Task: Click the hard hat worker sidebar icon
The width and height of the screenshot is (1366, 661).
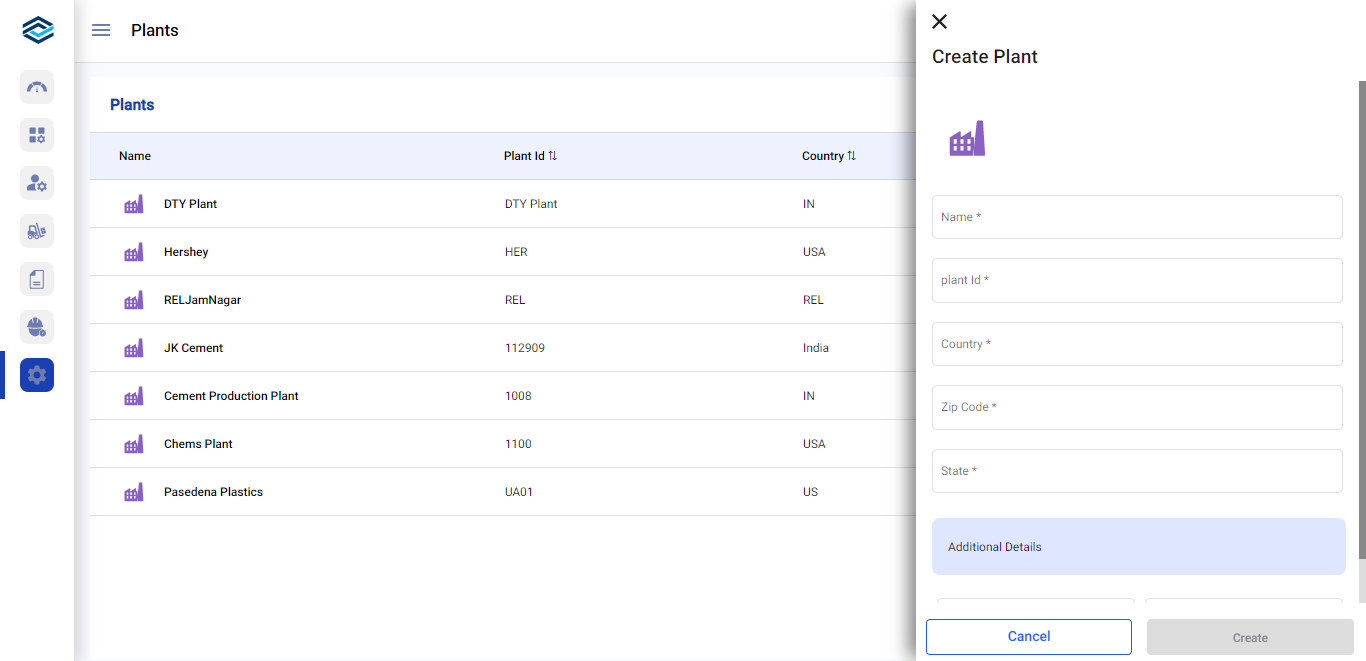Action: point(37,327)
